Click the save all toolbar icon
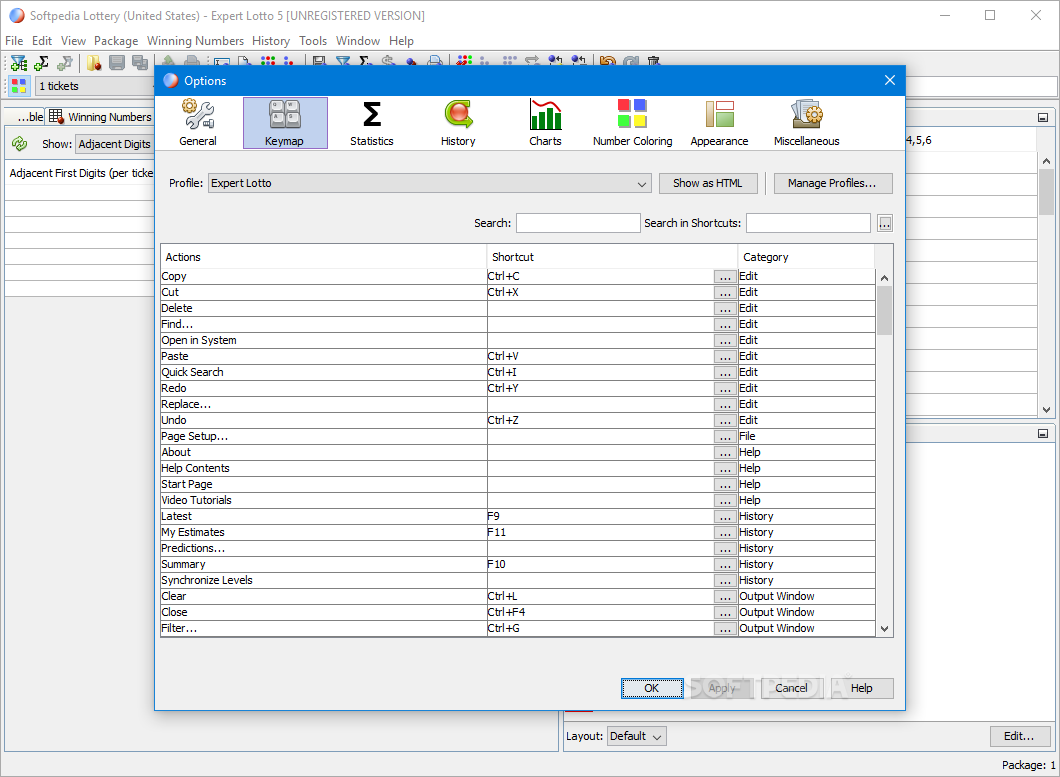Screen dimensions: 1060x777 point(140,64)
